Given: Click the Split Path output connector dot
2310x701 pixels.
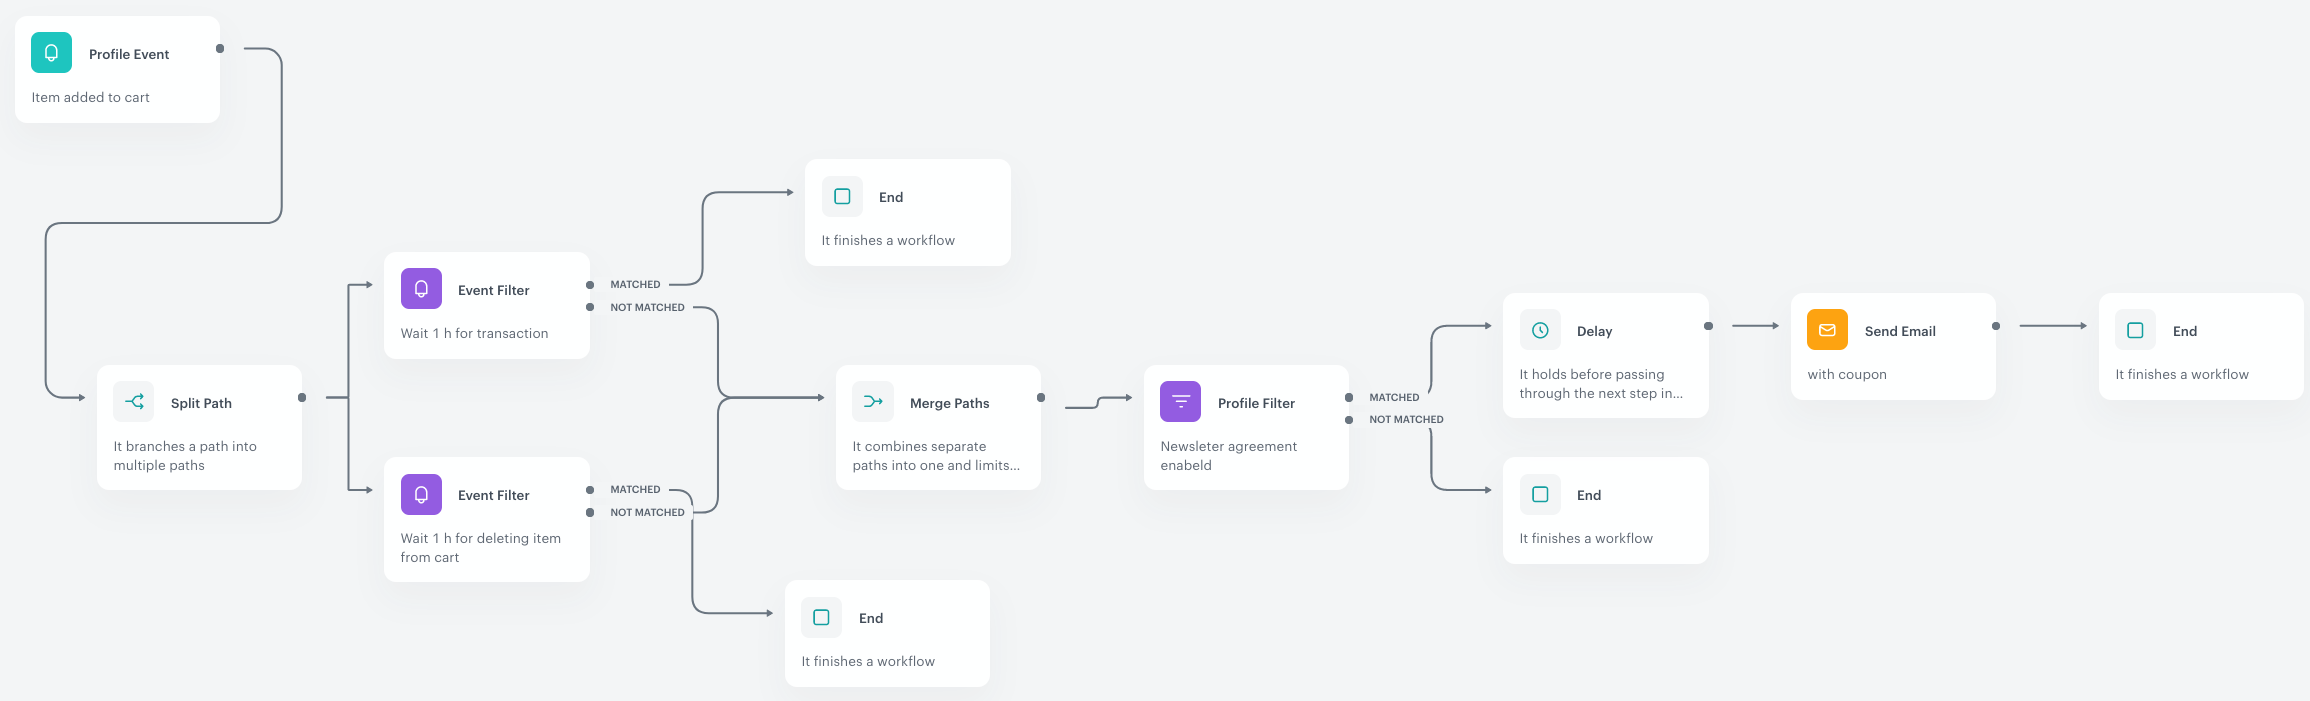Looking at the screenshot, I should [302, 398].
